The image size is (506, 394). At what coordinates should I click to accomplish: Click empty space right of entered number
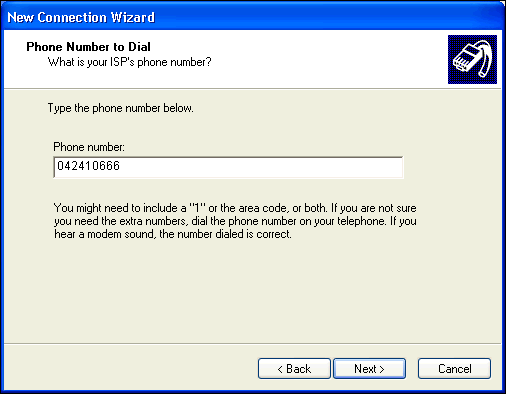tap(260, 167)
